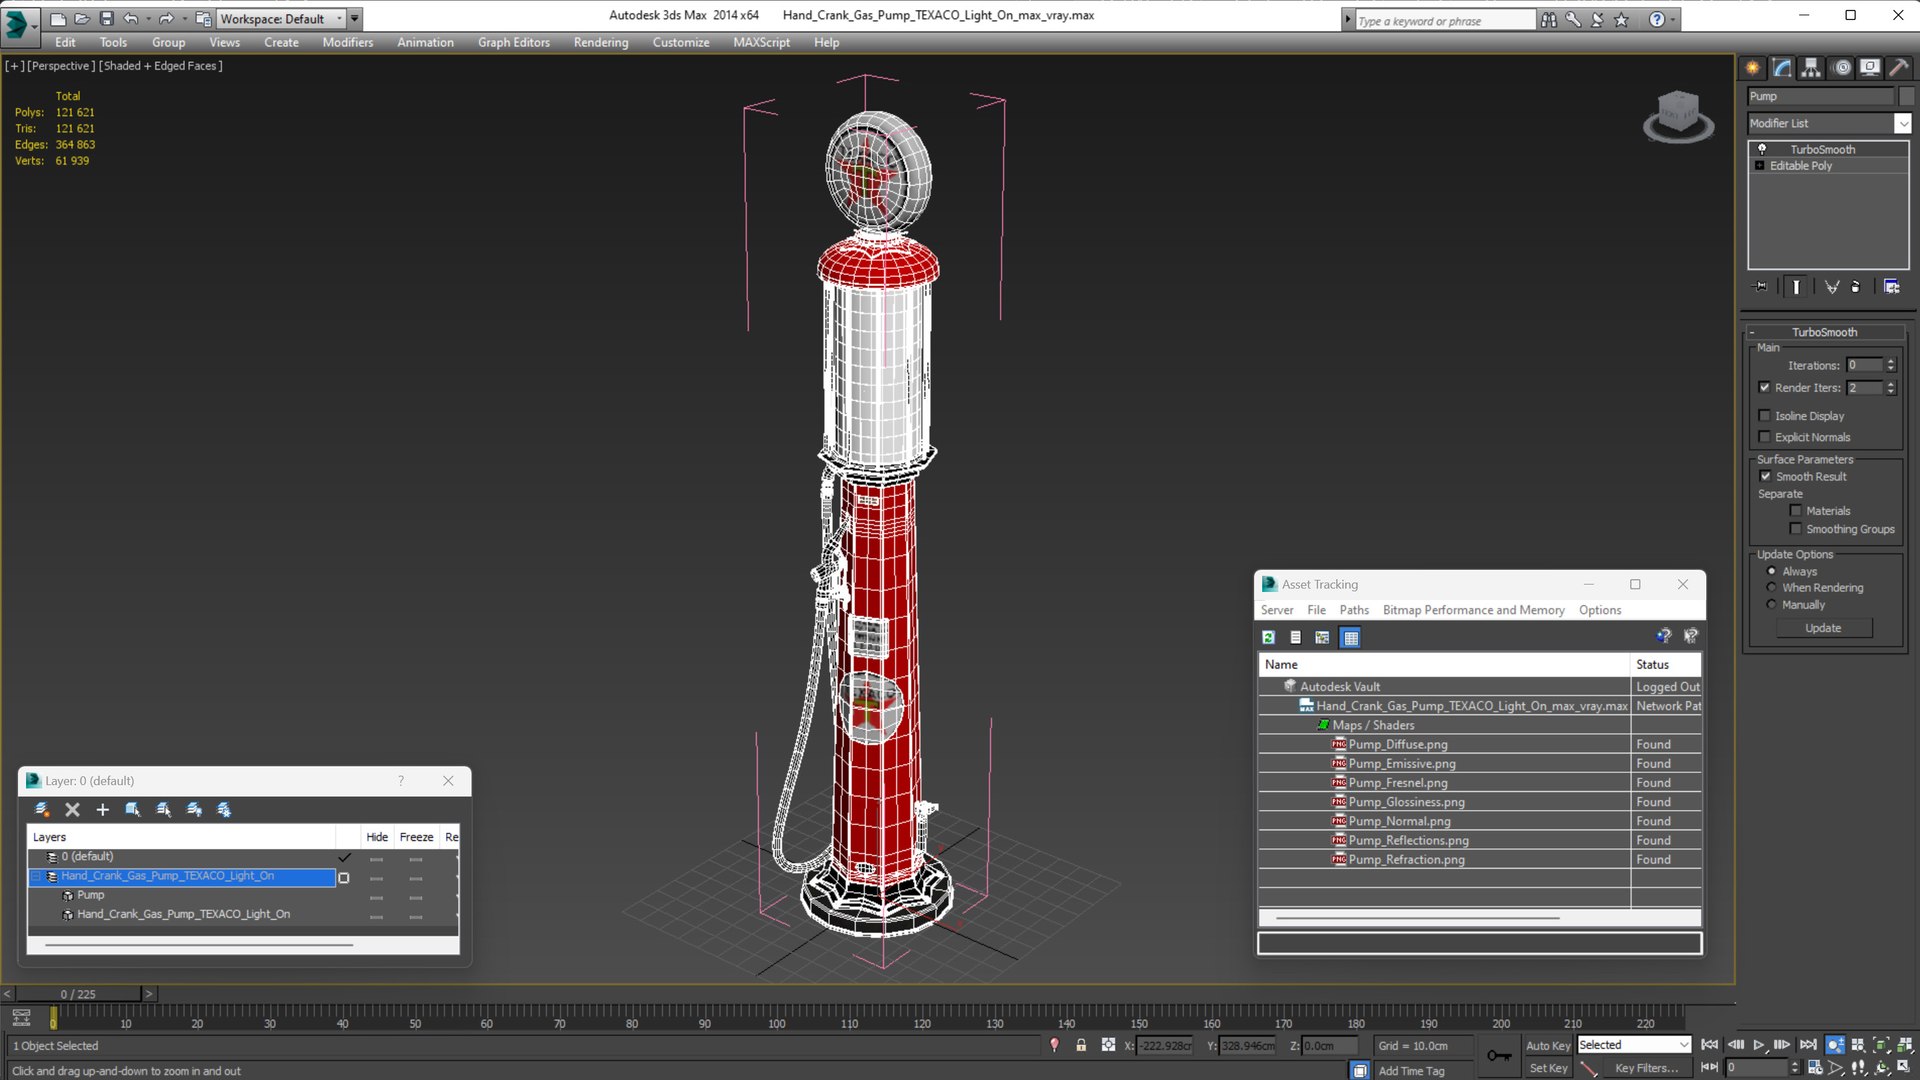
Task: Expand the Editable Poly stack entry
Action: [x=1759, y=166]
